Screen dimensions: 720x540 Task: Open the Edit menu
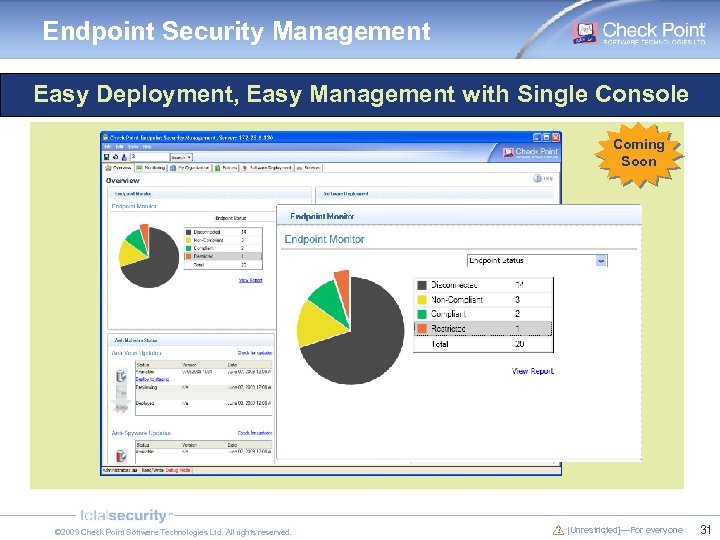[x=119, y=147]
